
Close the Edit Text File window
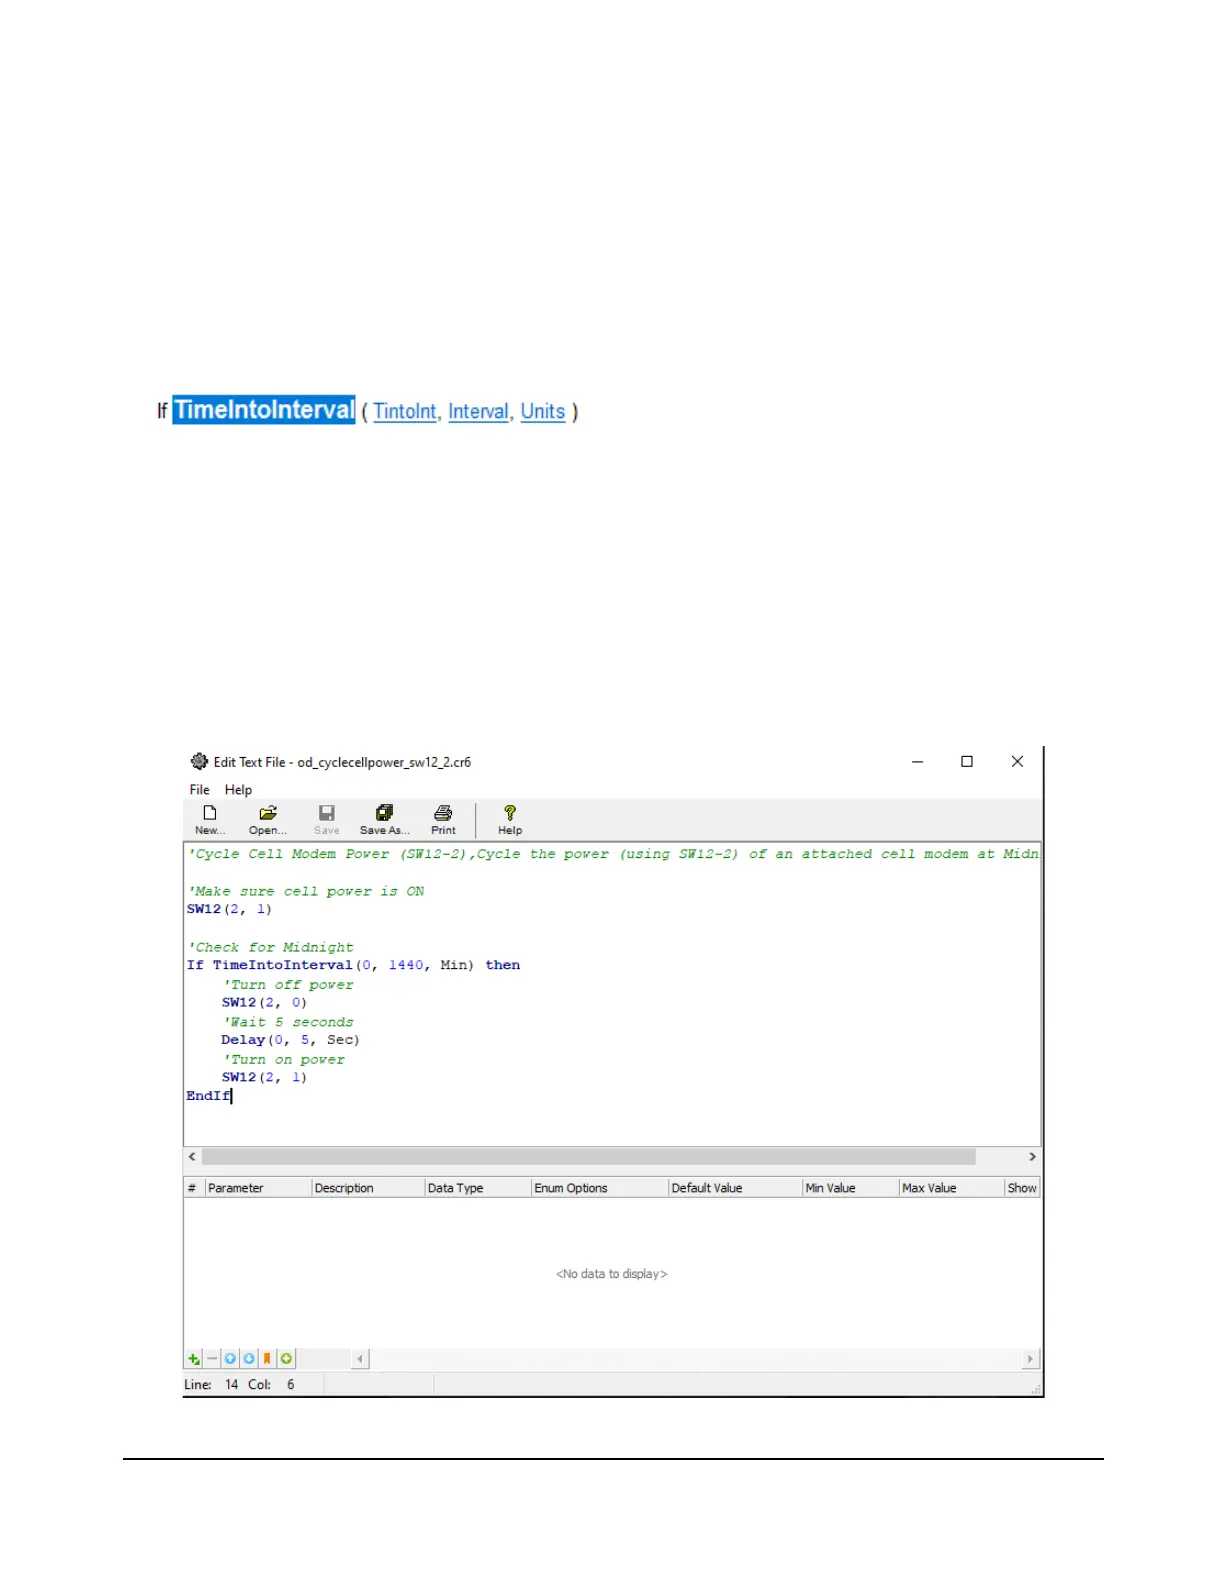point(1017,762)
